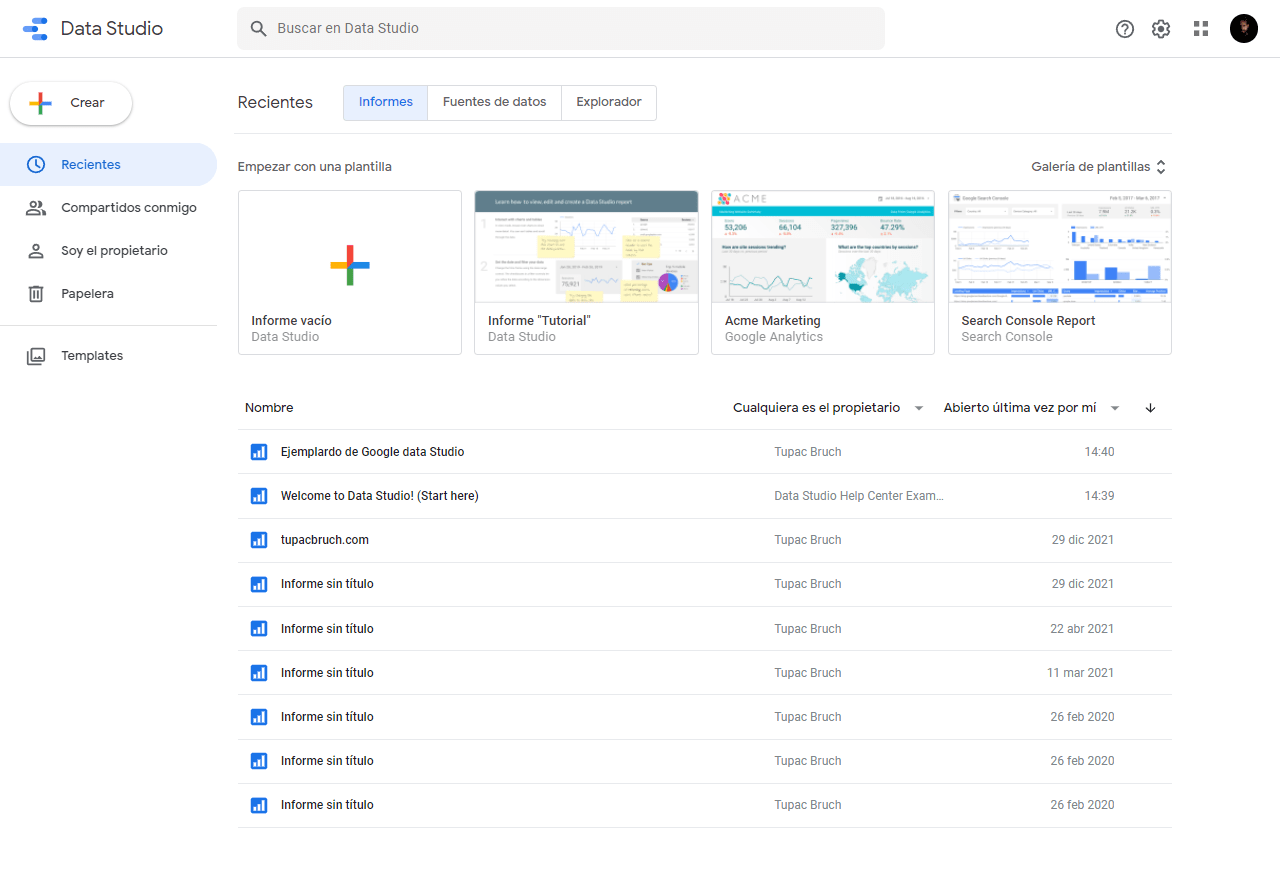Click the report icon for Welcome to Data Studio!
The image size is (1280, 881).
259,496
